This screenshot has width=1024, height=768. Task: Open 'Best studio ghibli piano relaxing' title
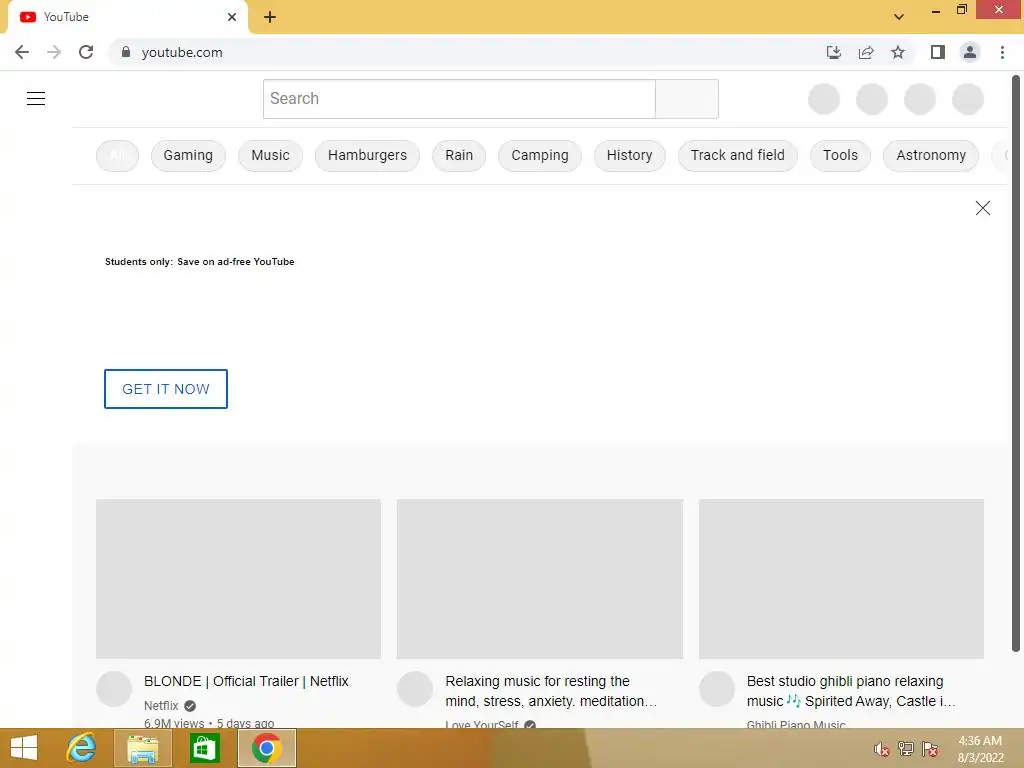tap(851, 691)
